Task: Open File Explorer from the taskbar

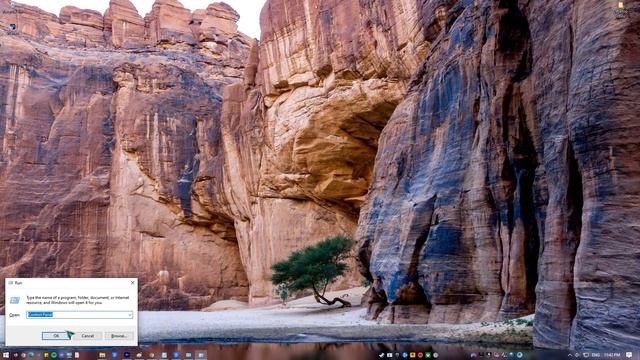Action: tap(102, 355)
